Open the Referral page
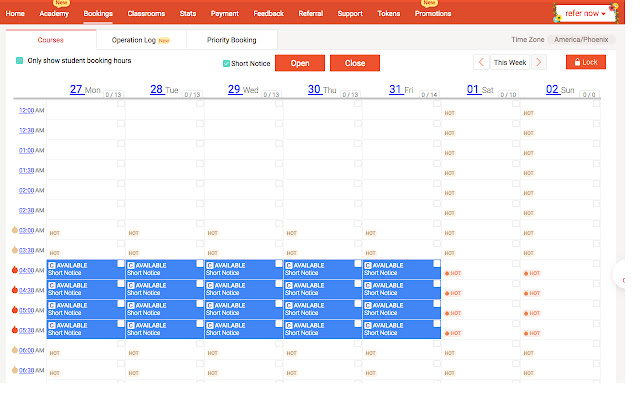The height and width of the screenshot is (400, 640). (x=311, y=13)
